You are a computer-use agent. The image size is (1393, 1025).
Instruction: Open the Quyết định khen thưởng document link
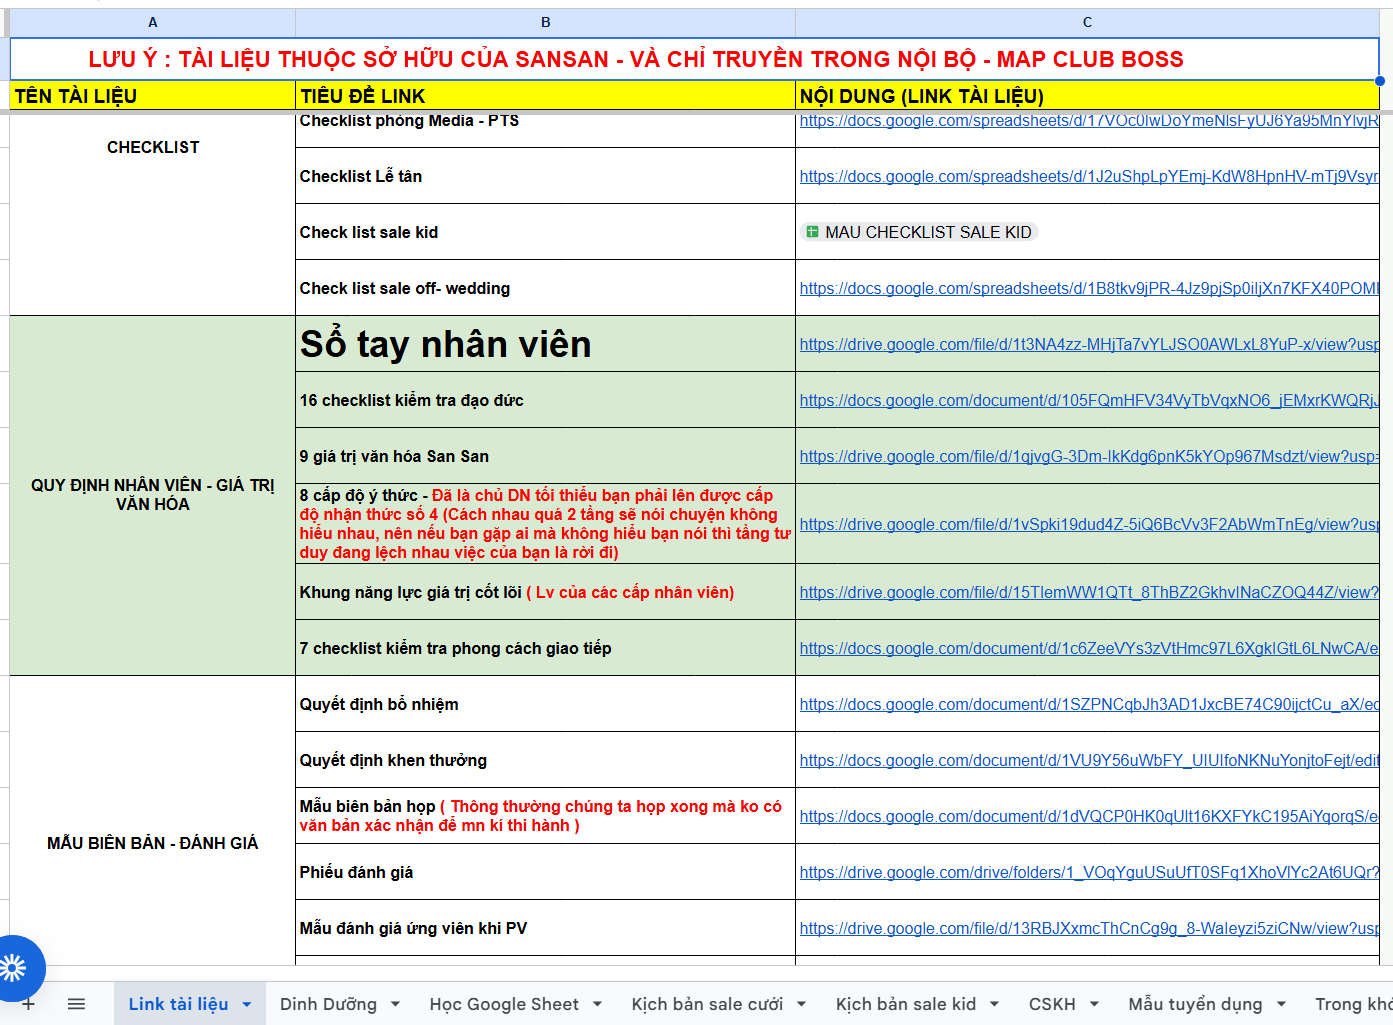click(x=1089, y=760)
